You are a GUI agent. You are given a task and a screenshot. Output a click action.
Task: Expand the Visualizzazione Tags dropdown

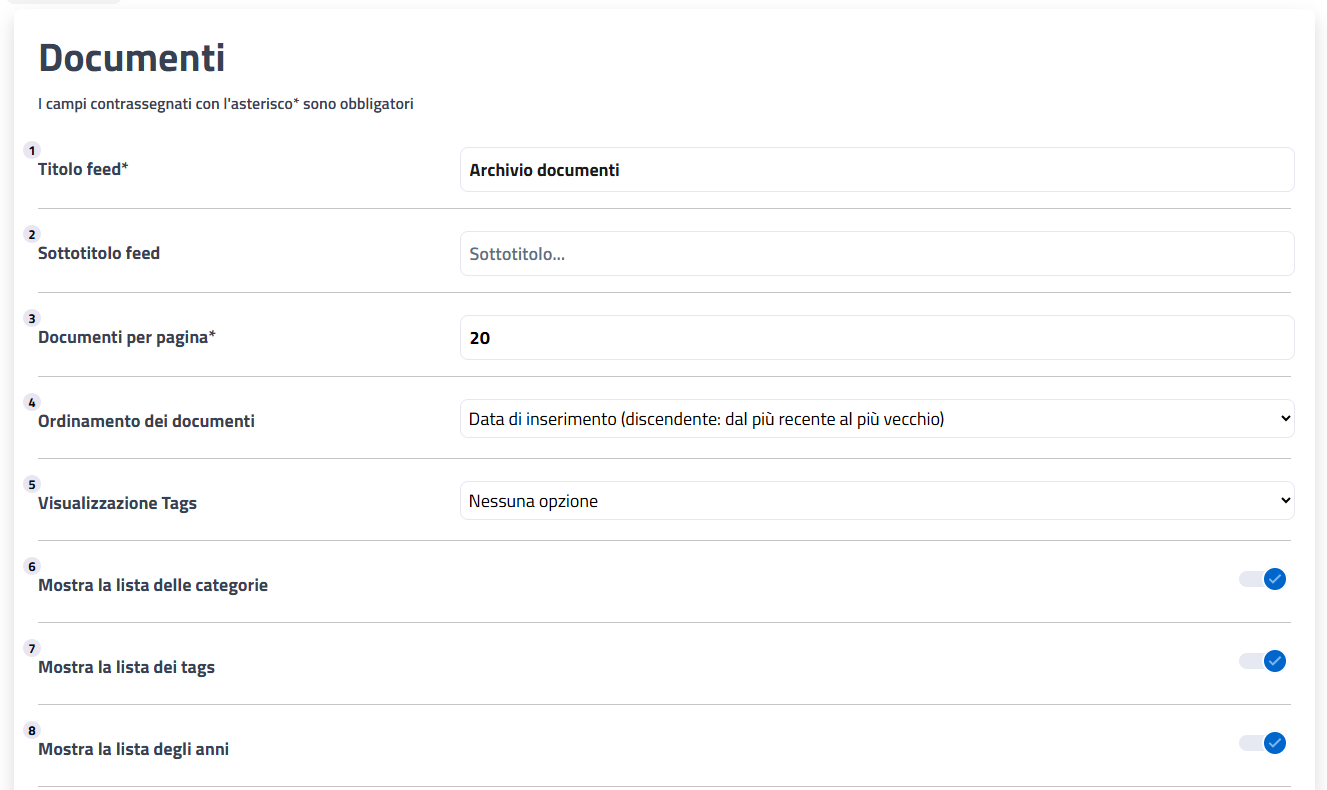(x=877, y=501)
